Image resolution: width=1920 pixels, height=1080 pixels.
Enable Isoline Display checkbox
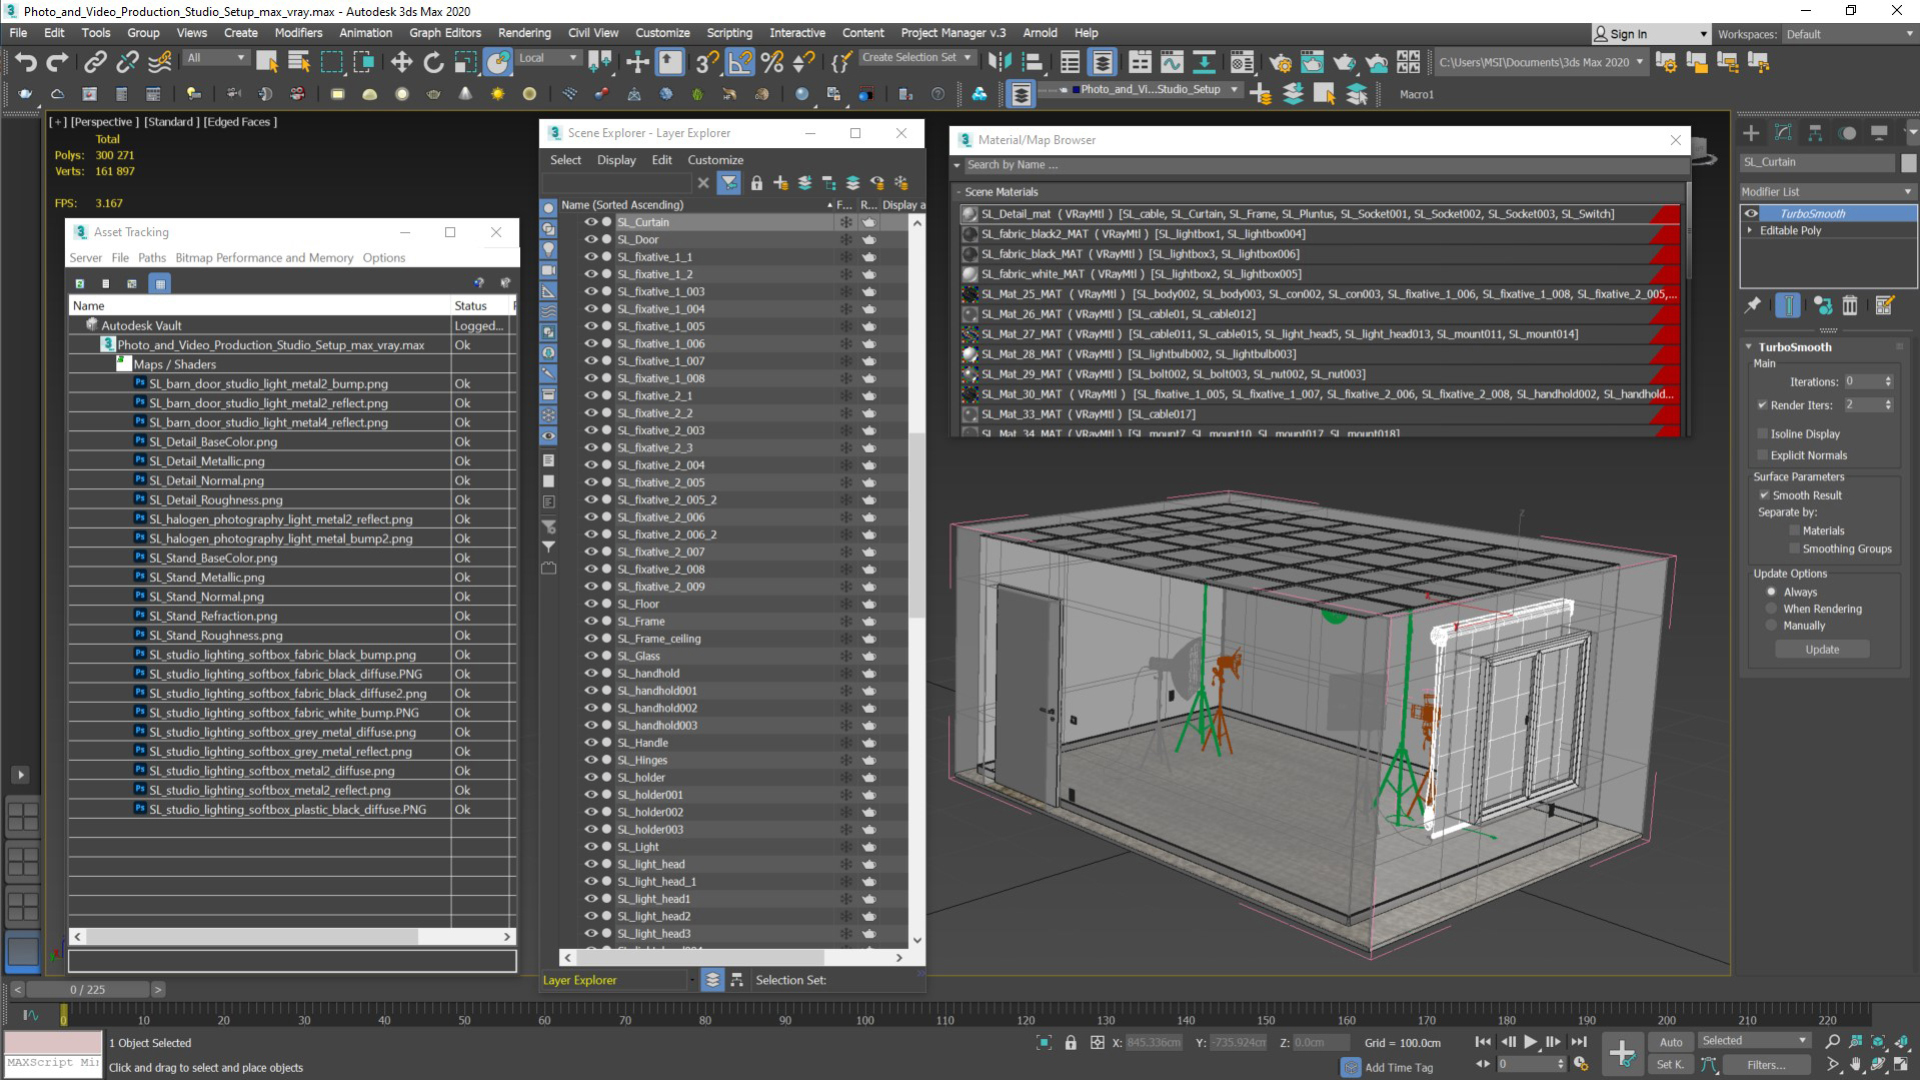(x=1763, y=434)
